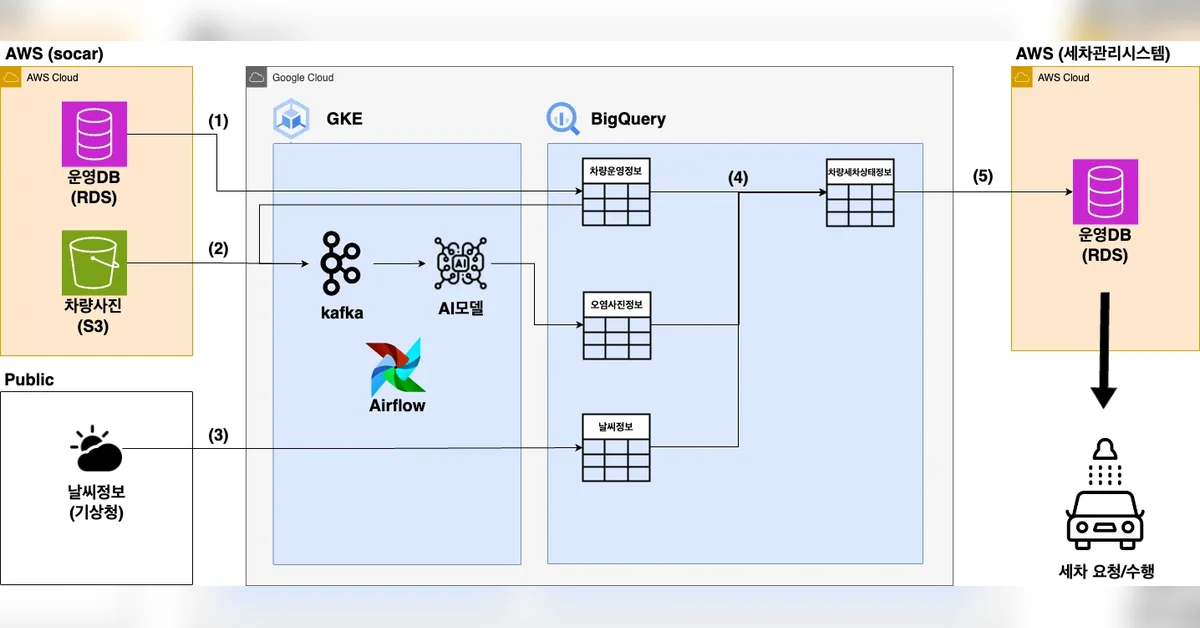Click the 'AWS (socar)' heading
Image resolution: width=1200 pixels, height=628 pixels.
(55, 53)
